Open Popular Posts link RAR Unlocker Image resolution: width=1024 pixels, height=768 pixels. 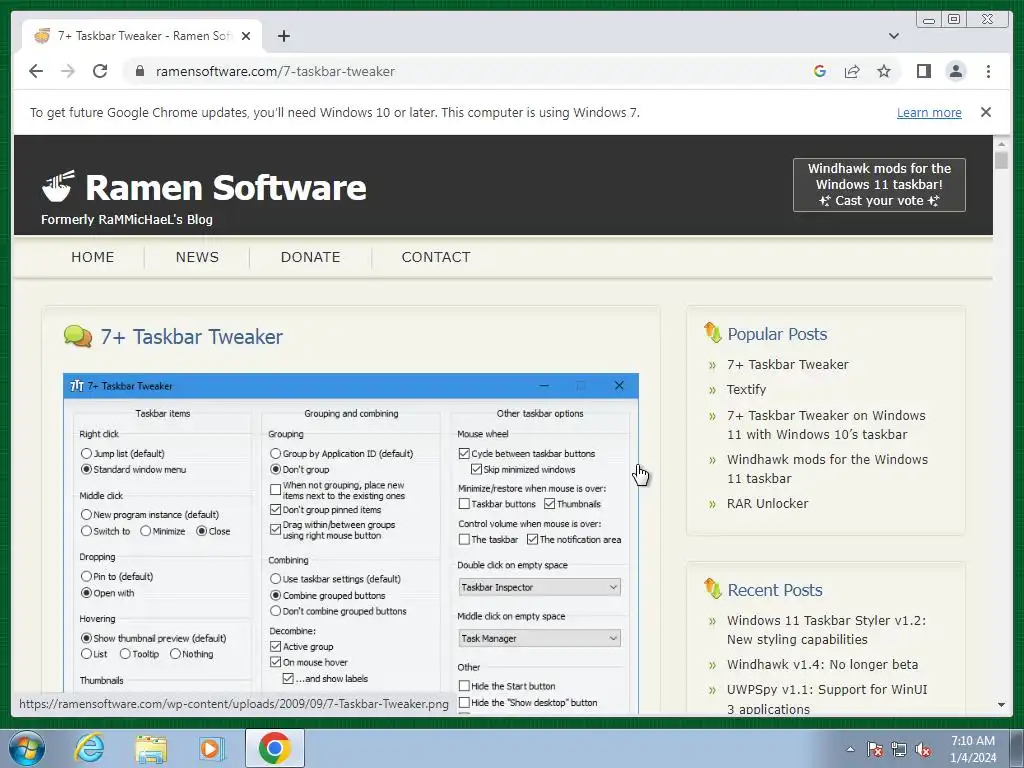tap(767, 504)
